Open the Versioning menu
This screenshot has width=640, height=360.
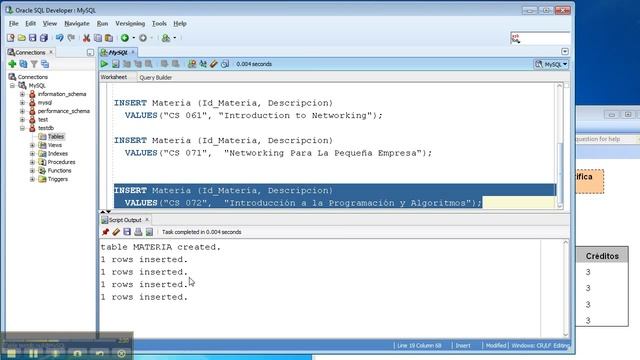[130, 24]
